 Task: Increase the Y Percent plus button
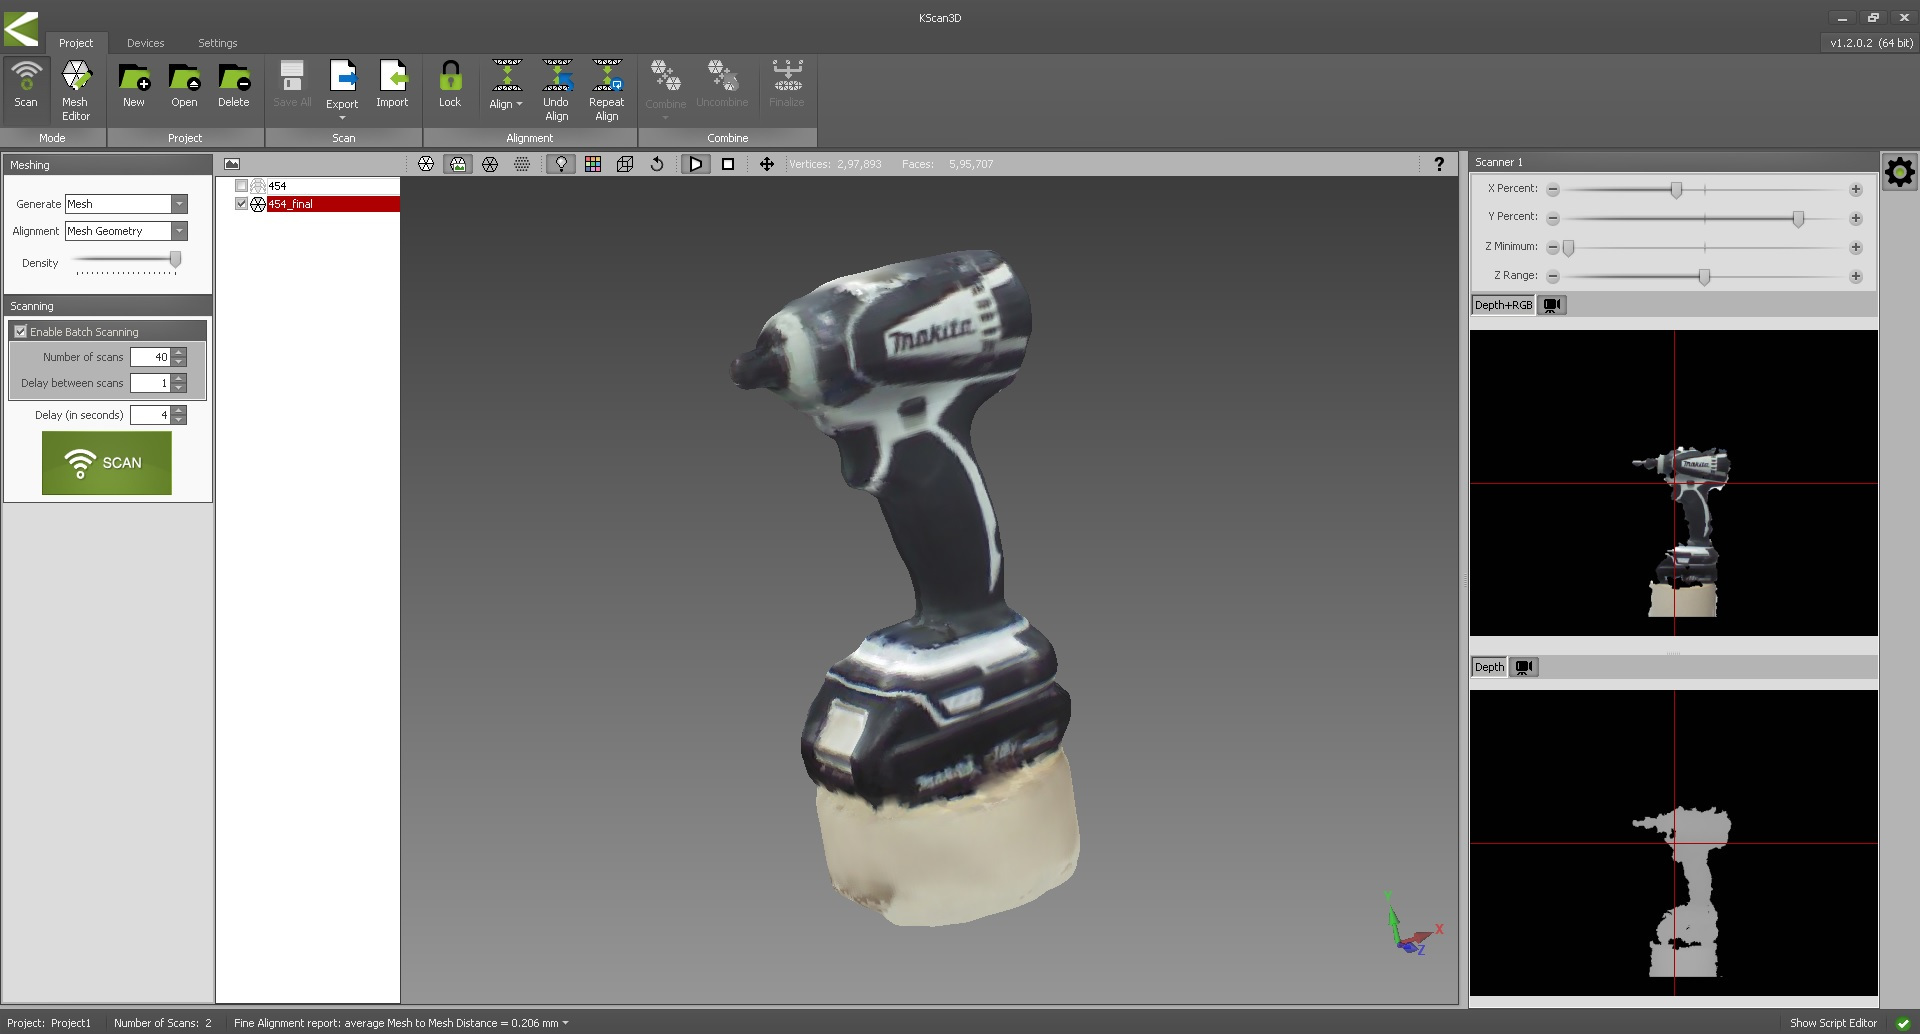click(x=1856, y=218)
